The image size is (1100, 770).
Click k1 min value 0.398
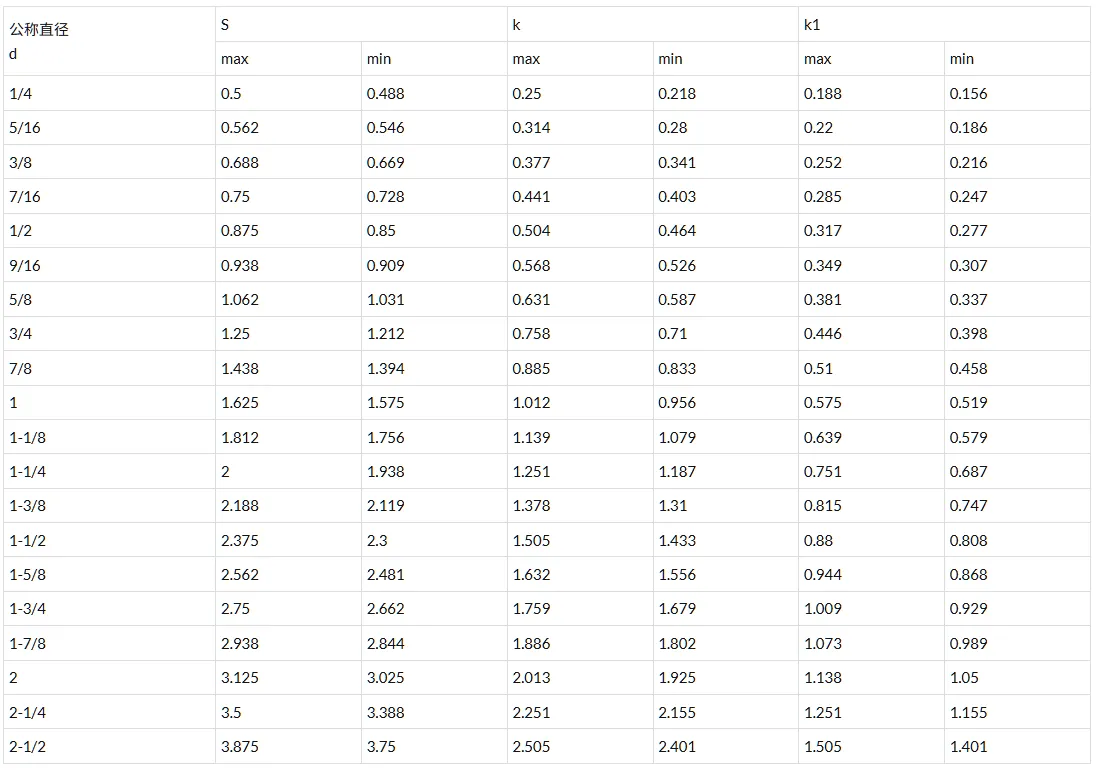pos(968,334)
